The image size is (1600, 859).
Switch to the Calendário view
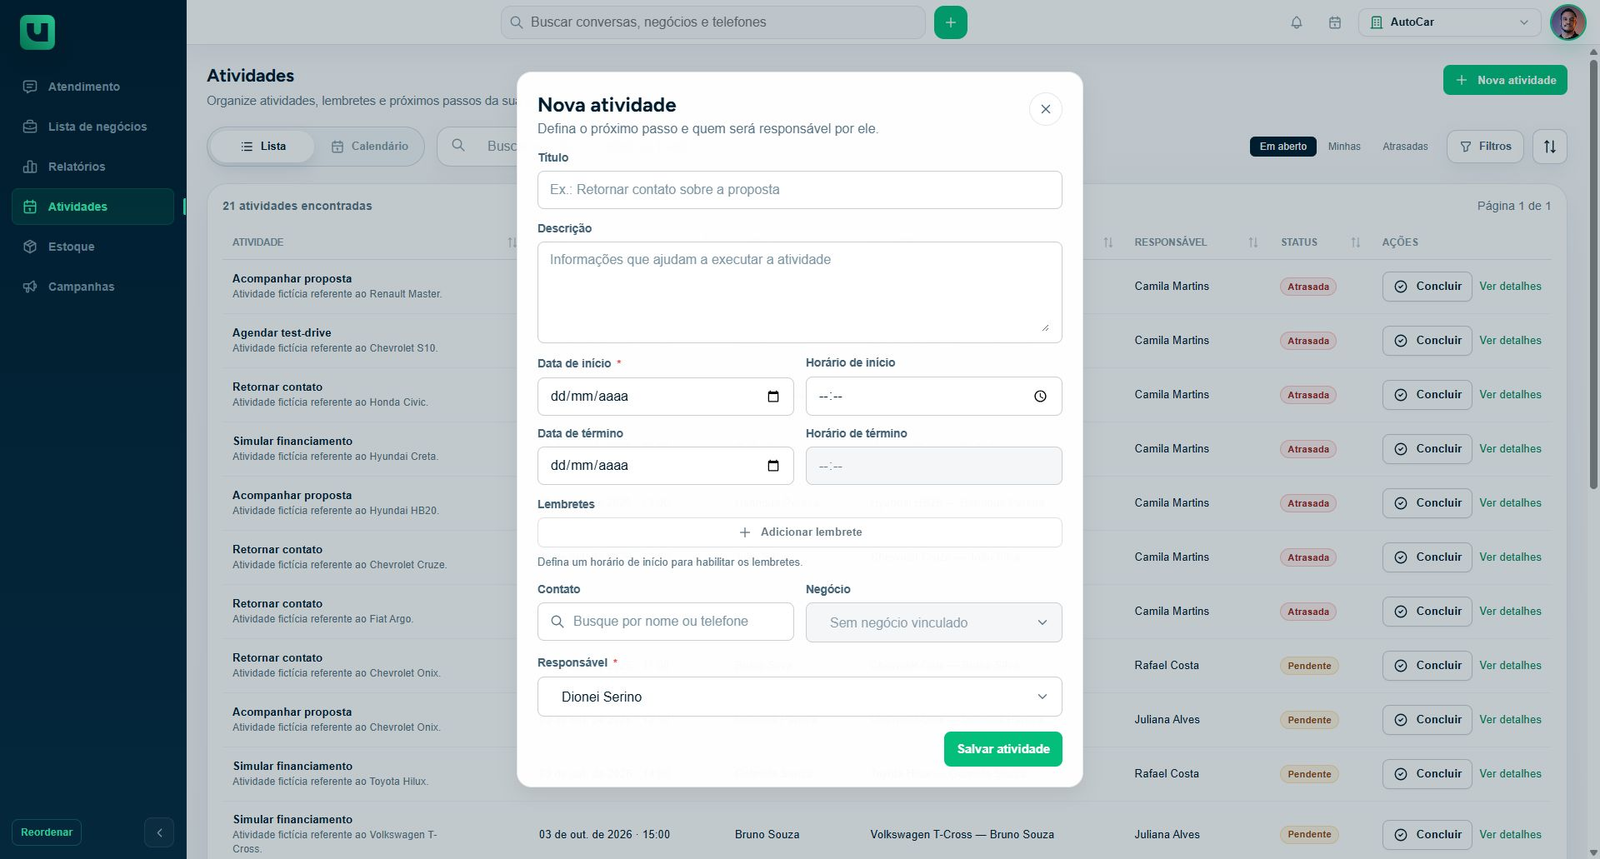click(369, 146)
